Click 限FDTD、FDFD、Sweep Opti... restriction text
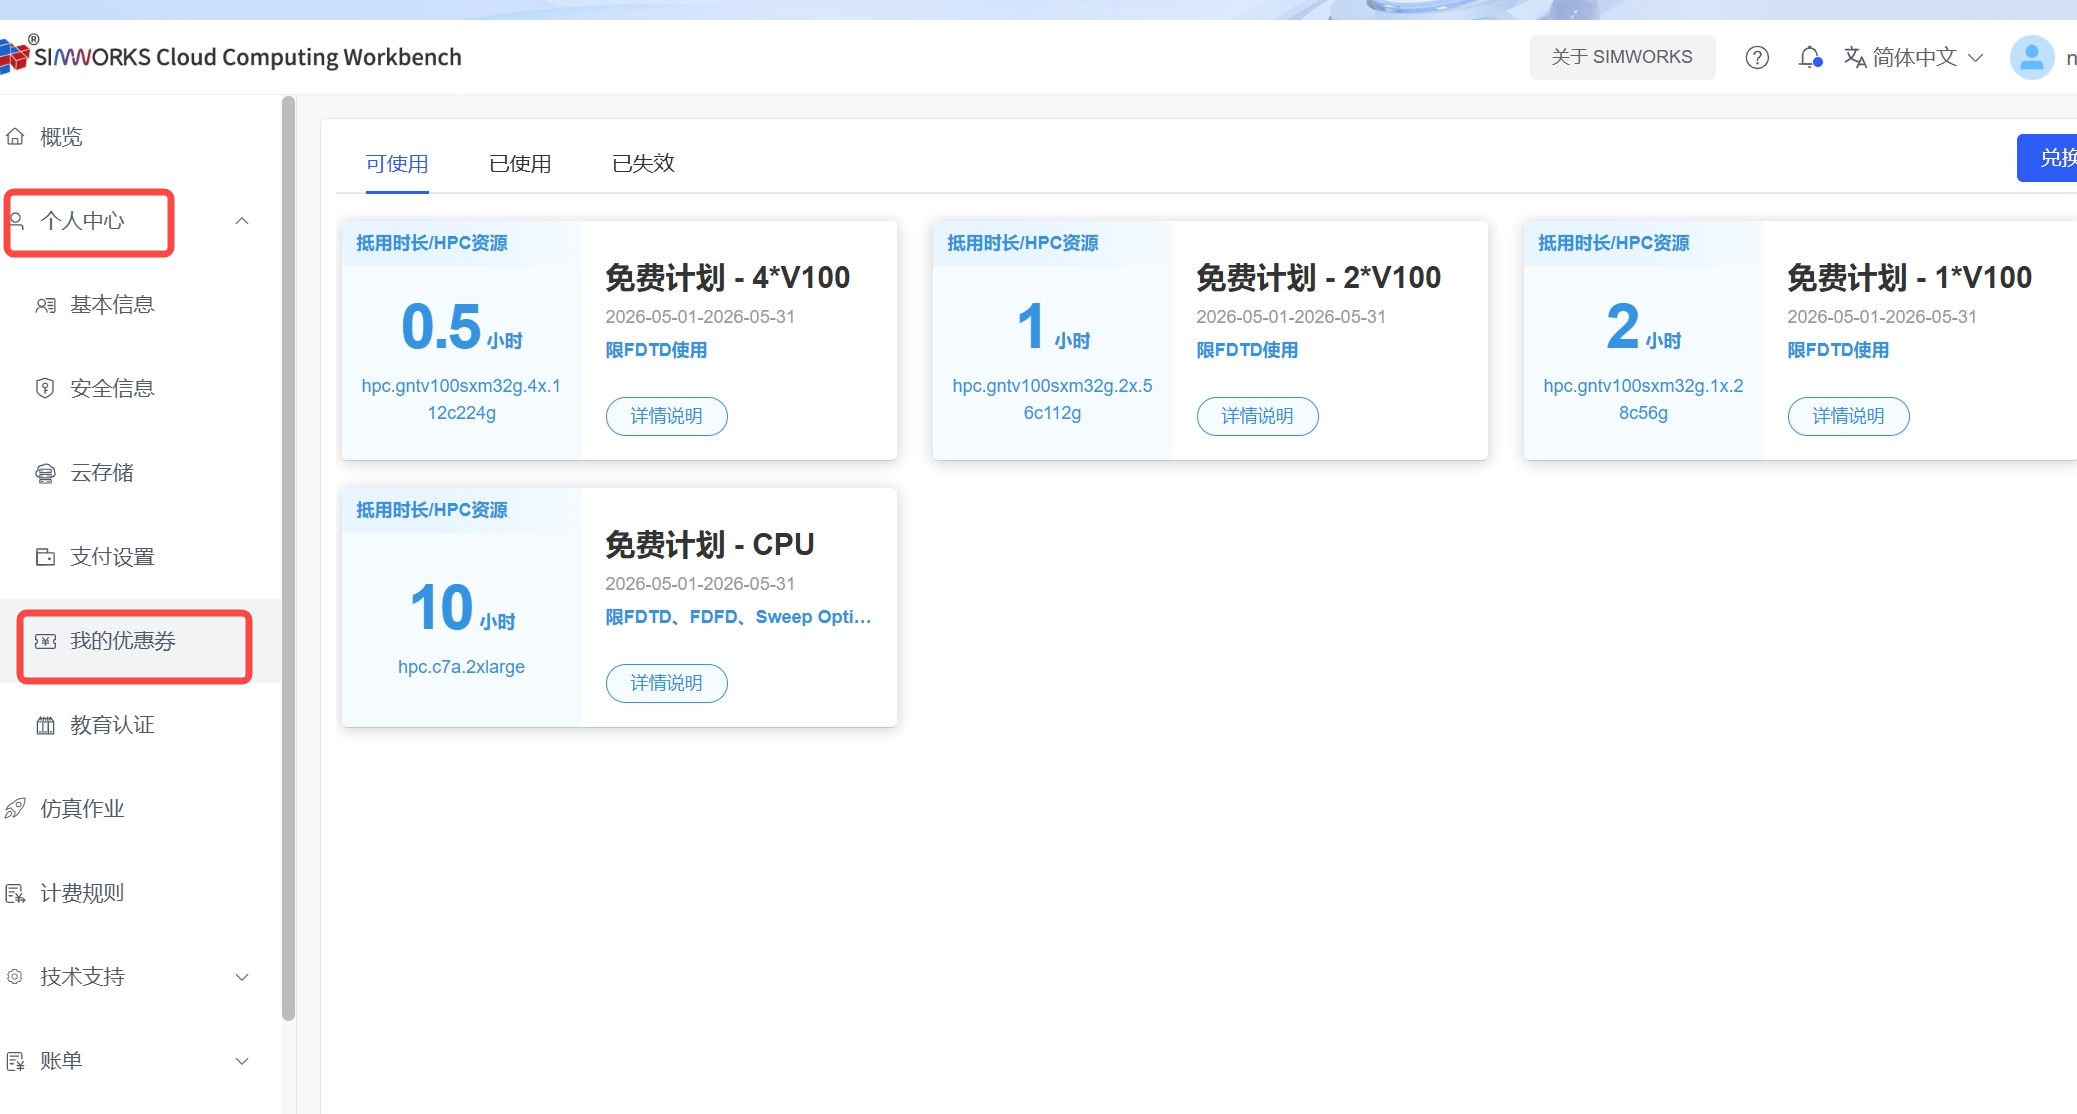 (x=738, y=617)
